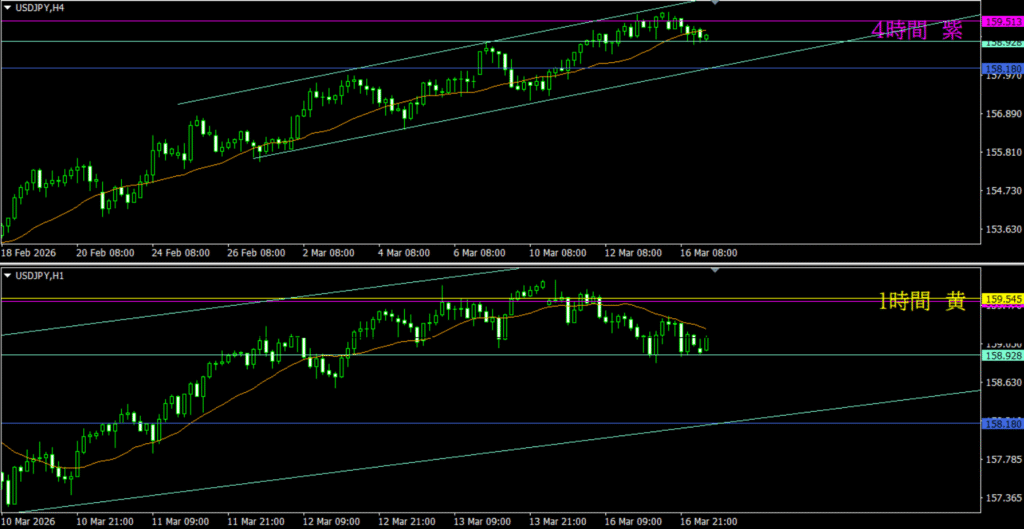Click the 156.890 price on H4 scale

[x=1002, y=114]
